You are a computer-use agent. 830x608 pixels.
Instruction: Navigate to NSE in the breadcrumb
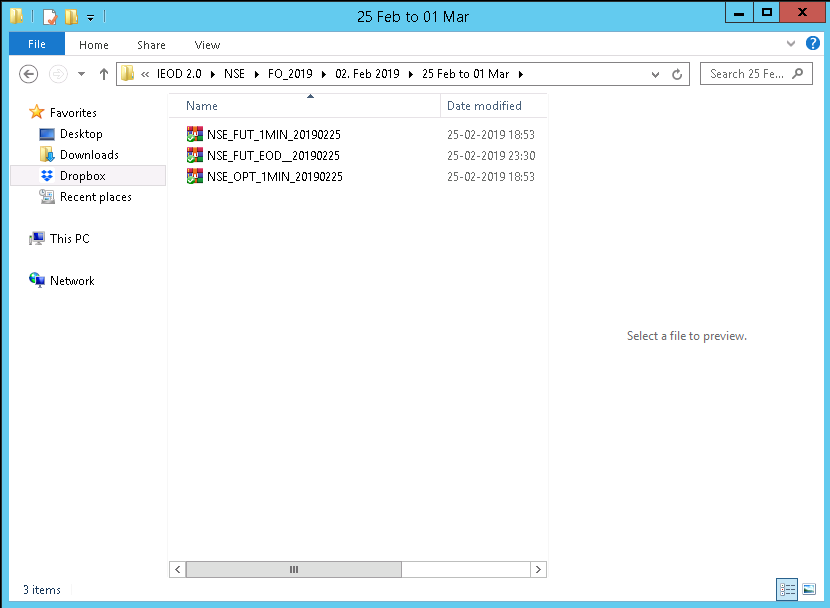click(x=234, y=74)
